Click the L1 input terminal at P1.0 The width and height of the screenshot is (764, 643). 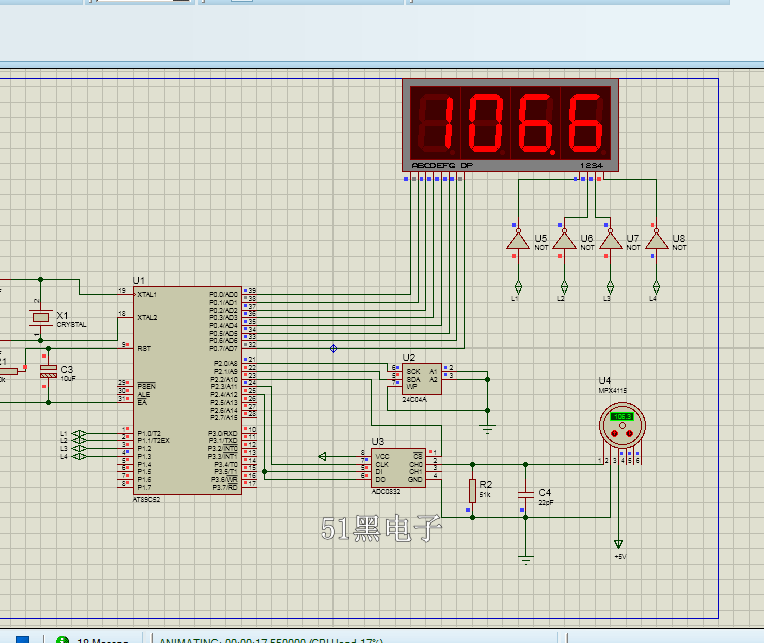(x=79, y=433)
